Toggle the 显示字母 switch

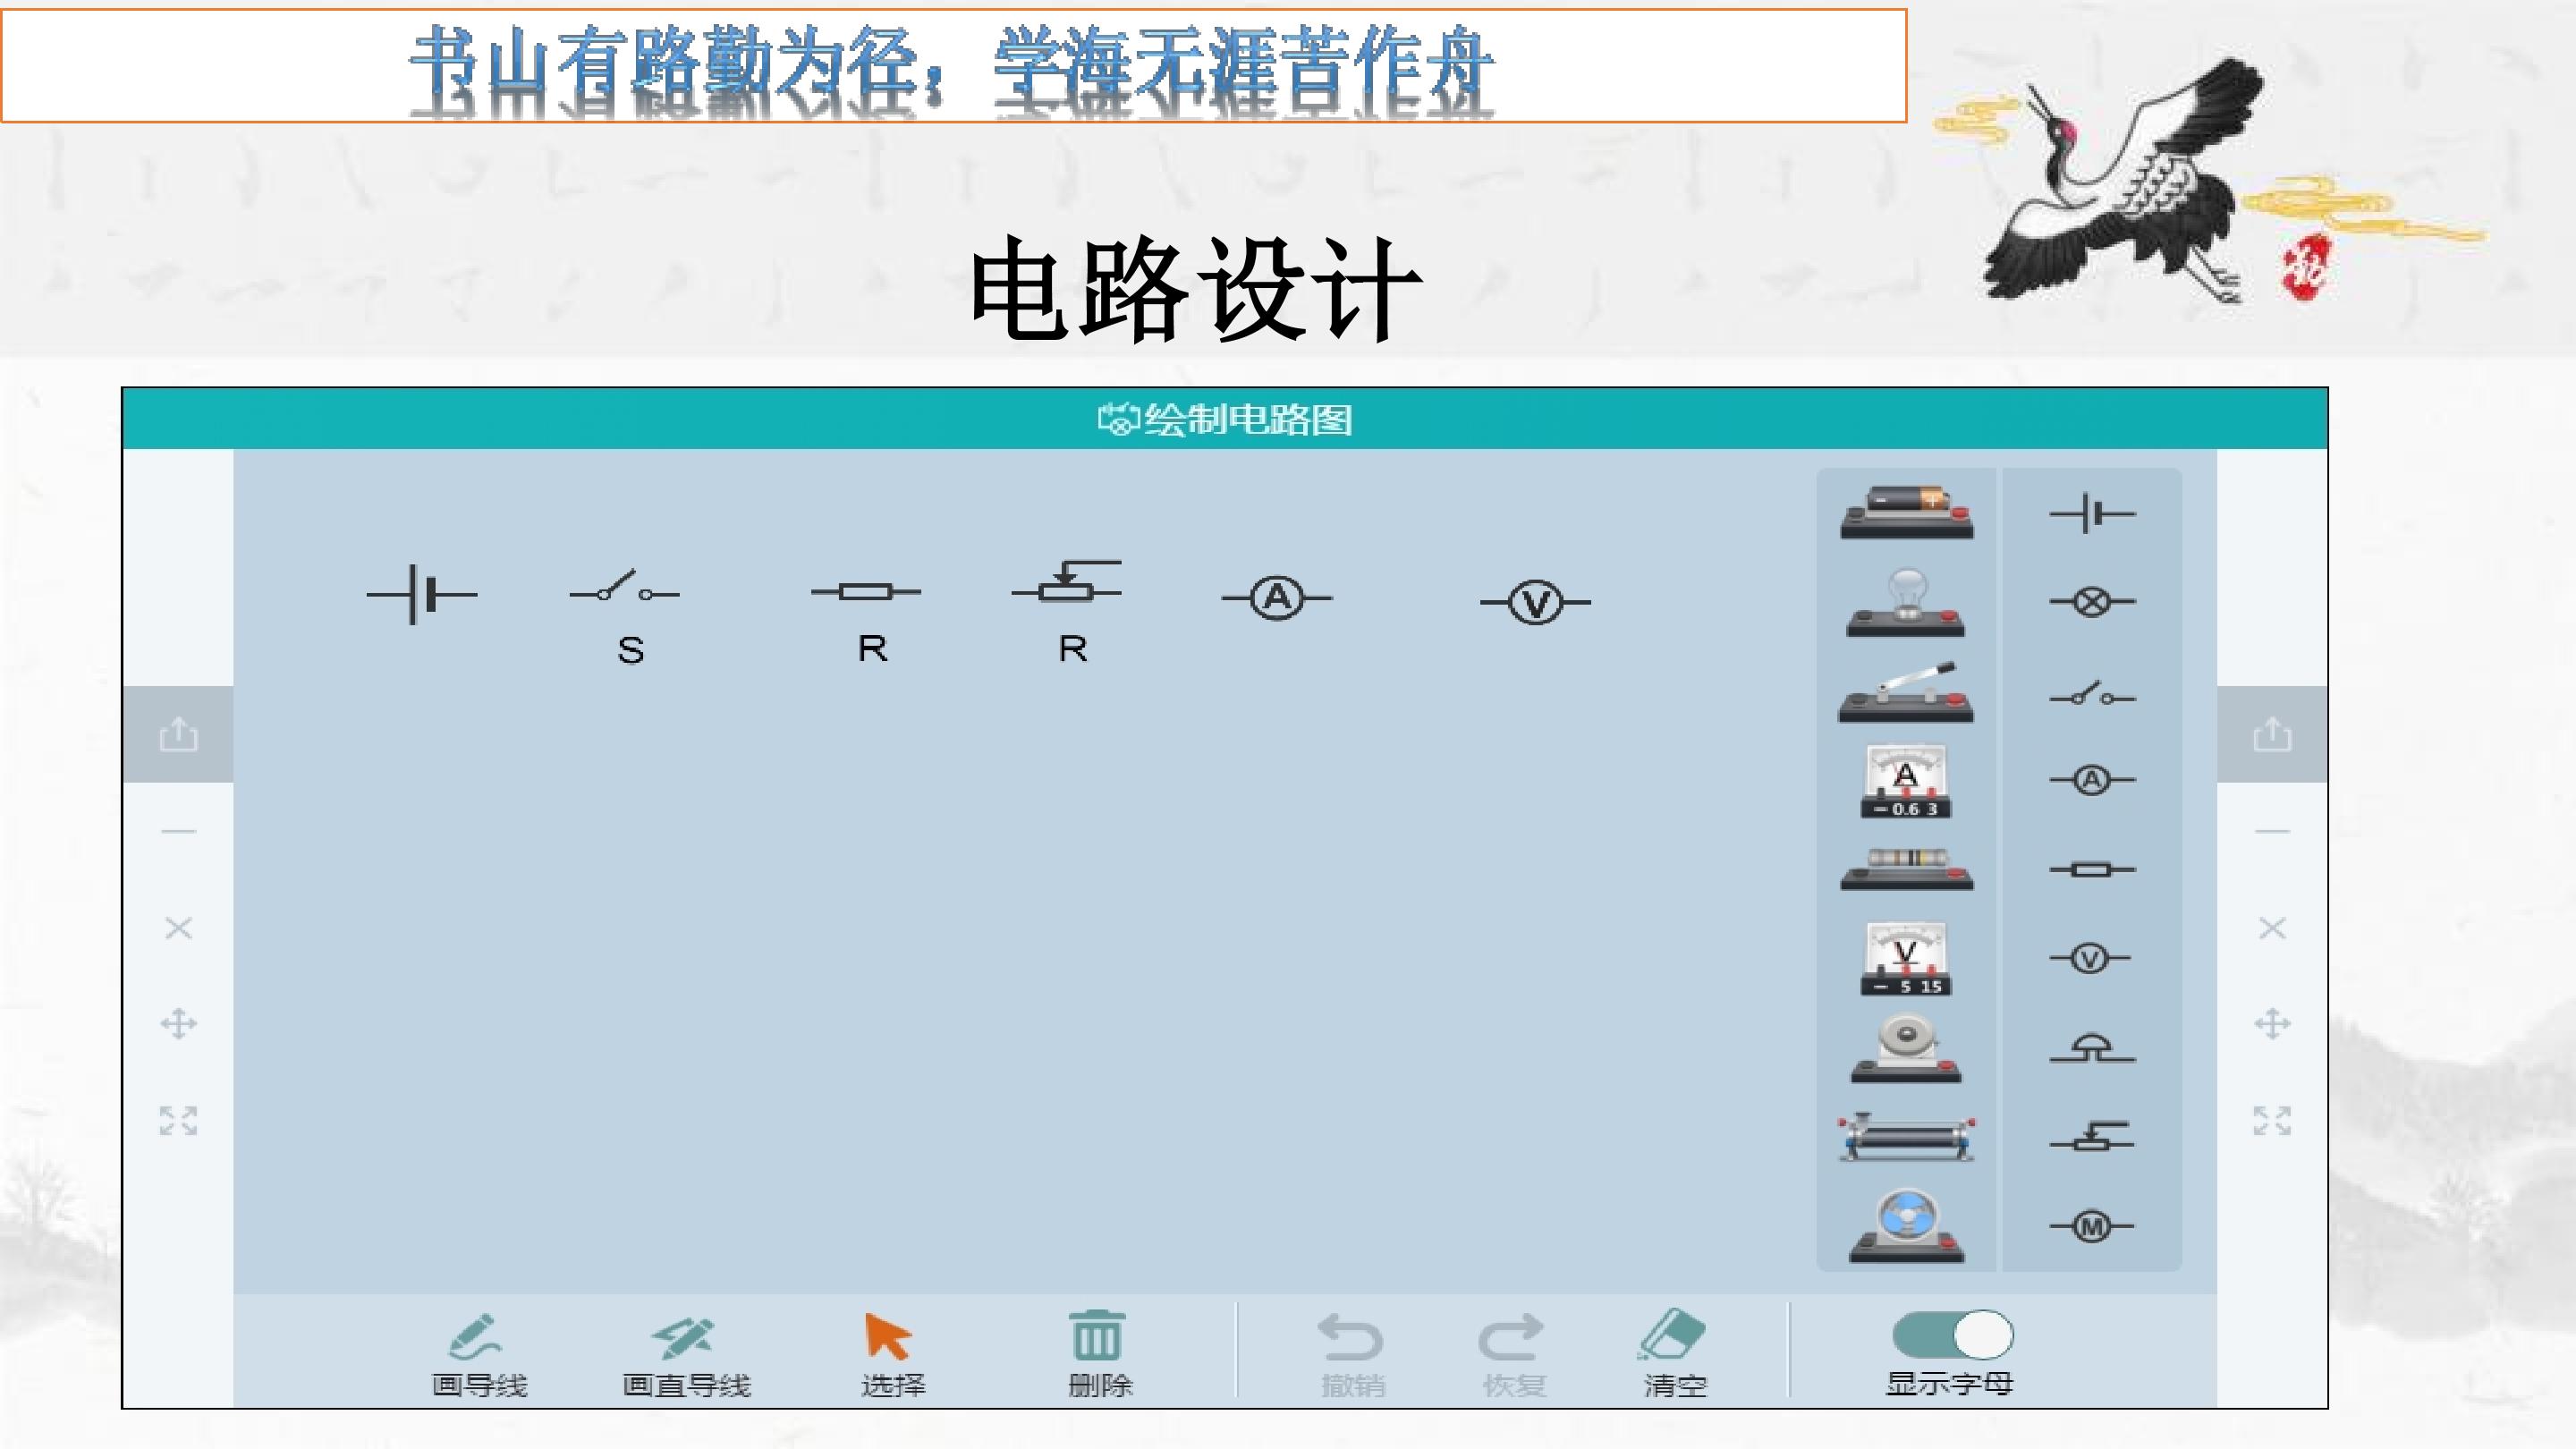1952,1335
